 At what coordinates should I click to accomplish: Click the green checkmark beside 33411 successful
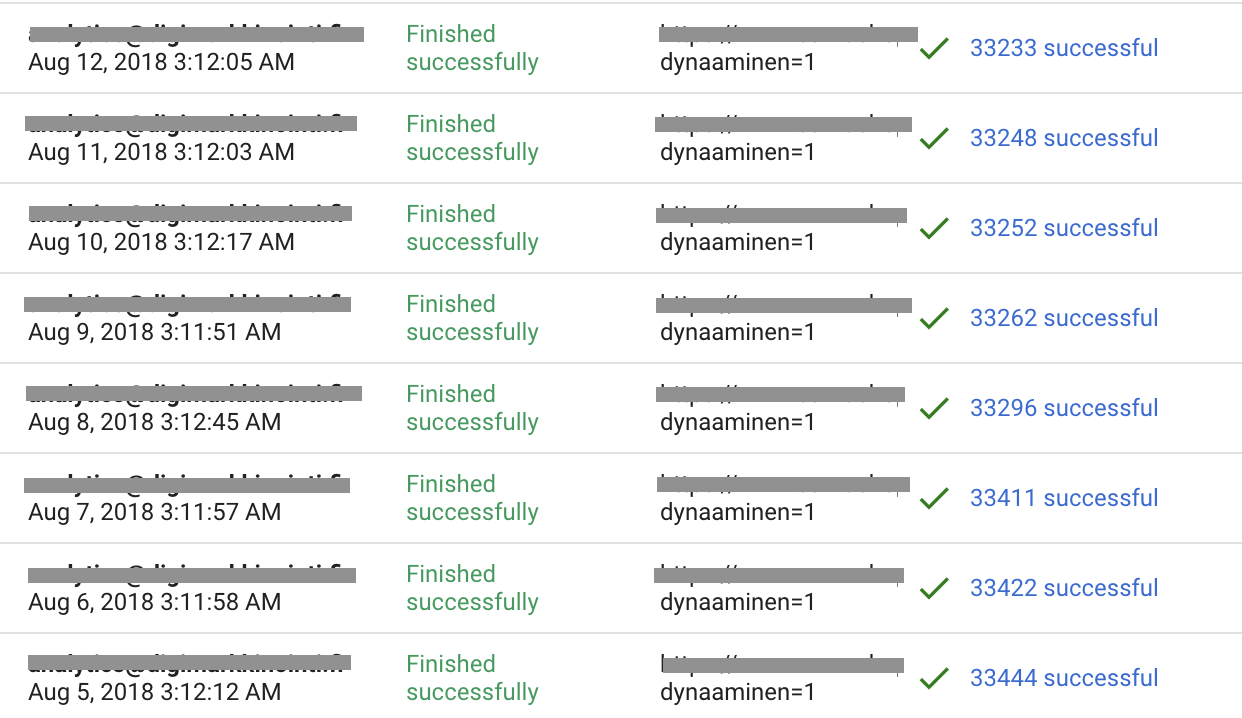pyautogui.click(x=934, y=498)
